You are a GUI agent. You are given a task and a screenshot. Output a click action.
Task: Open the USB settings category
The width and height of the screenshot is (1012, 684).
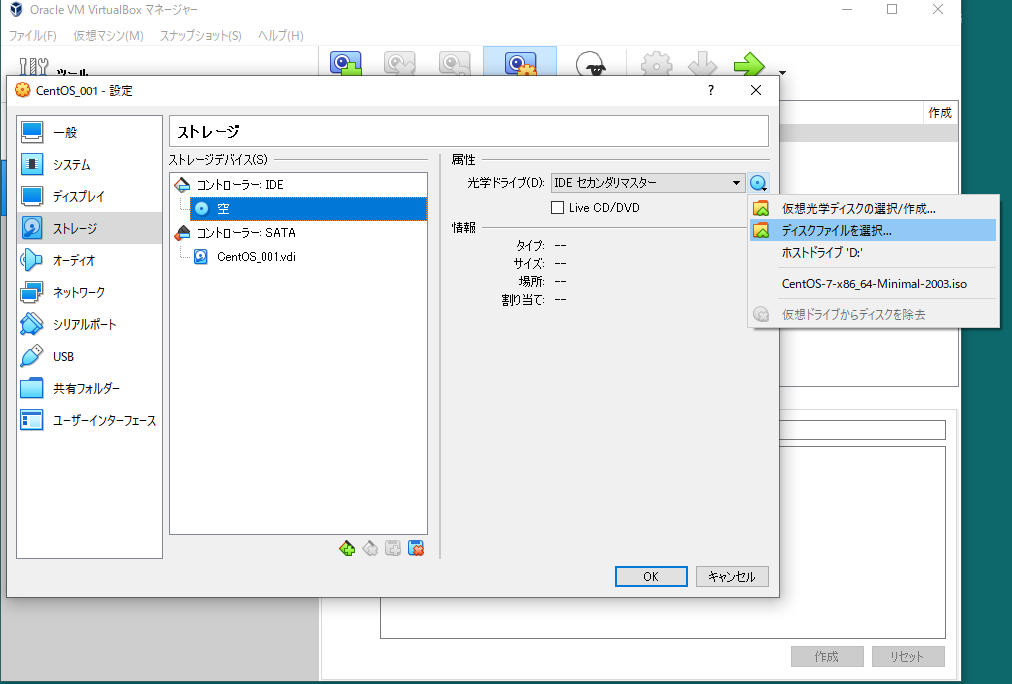pos(90,356)
